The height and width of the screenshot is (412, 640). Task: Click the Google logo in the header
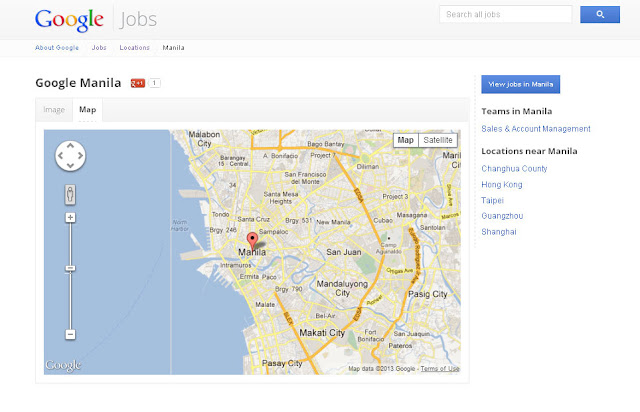69,20
